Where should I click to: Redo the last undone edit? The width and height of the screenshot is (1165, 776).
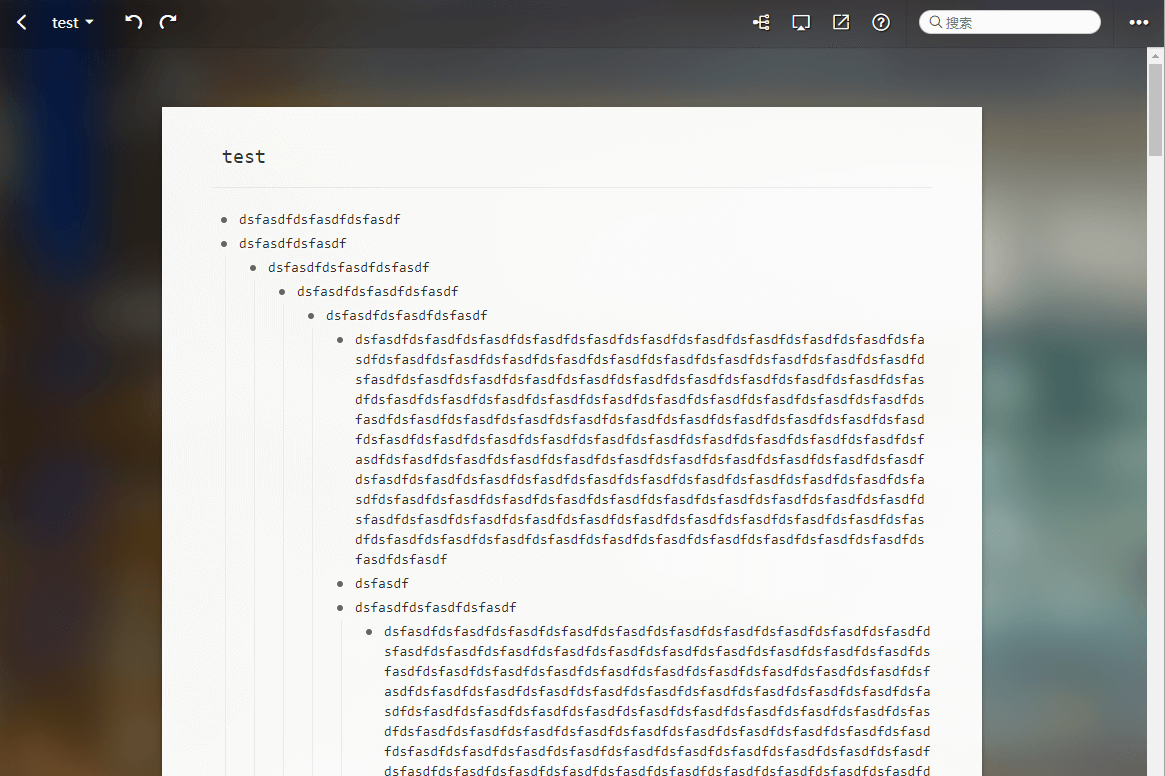168,22
